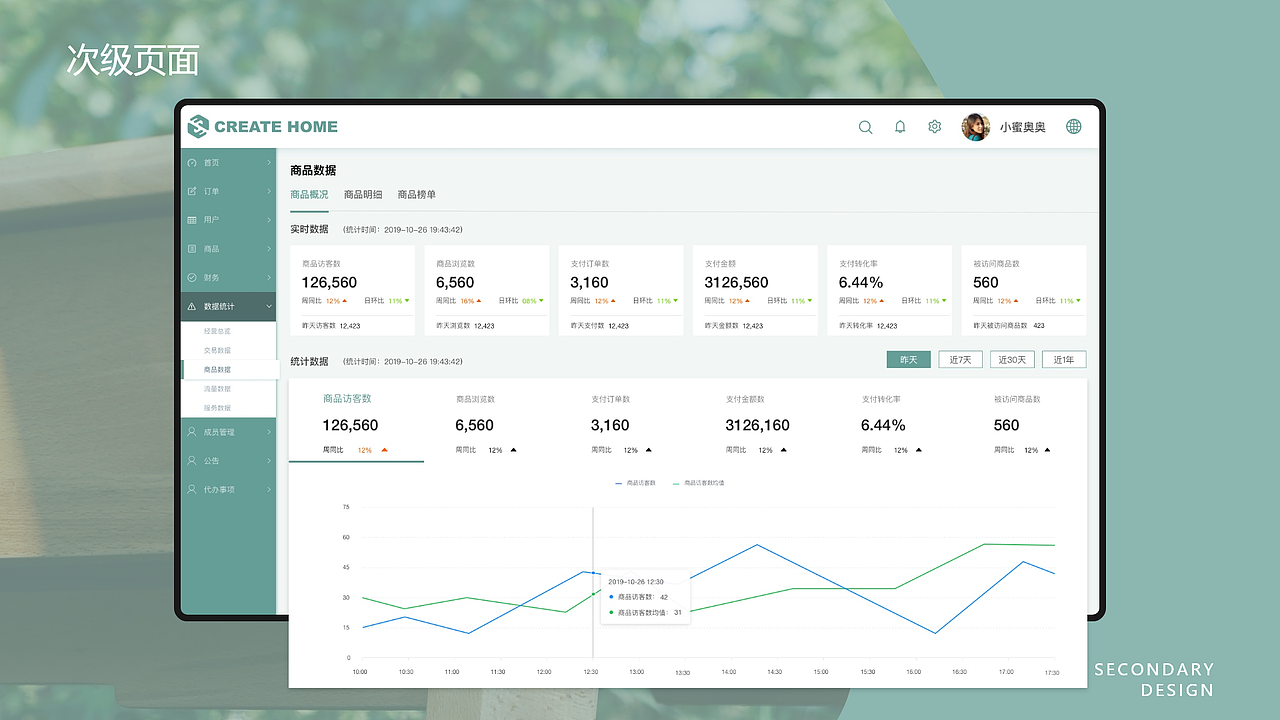
Task: Click realtime 支付订单数 card value 3,160
Action: tap(589, 283)
